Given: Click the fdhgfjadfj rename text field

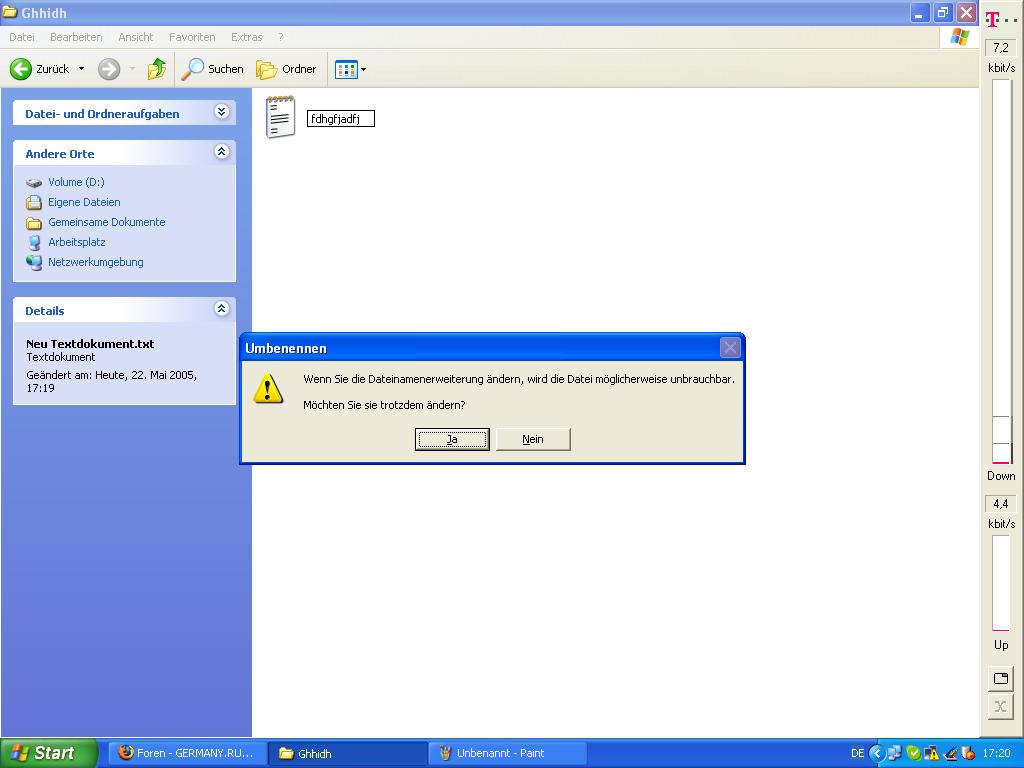Looking at the screenshot, I should point(341,119).
